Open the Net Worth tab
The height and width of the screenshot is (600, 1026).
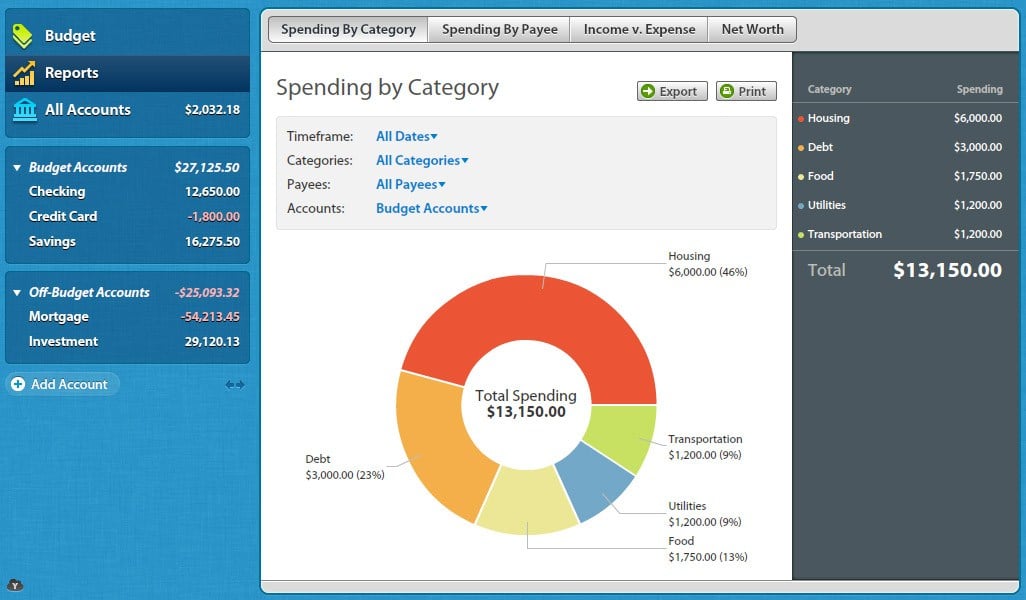coord(752,29)
